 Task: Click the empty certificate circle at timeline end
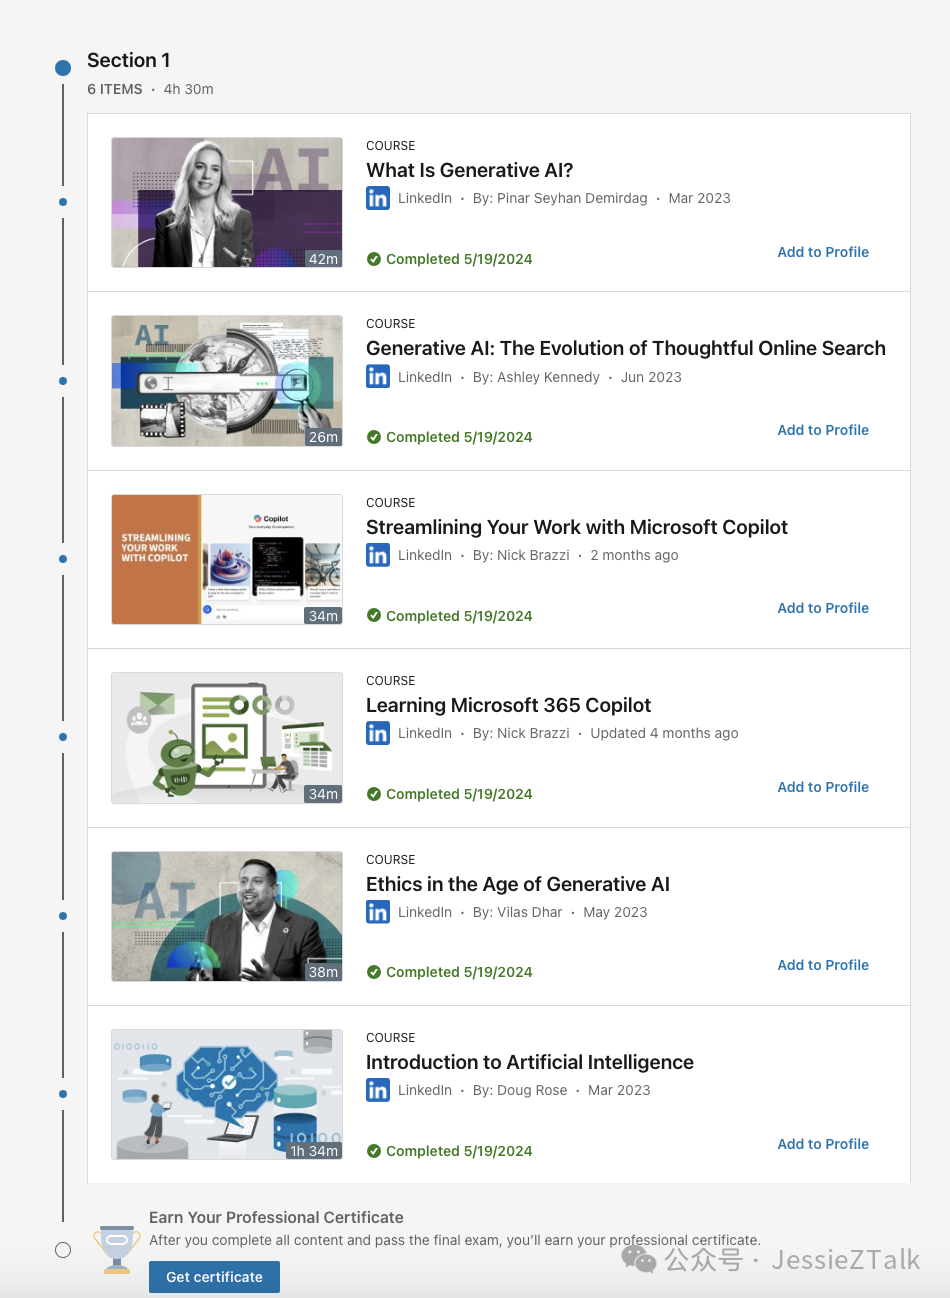[x=63, y=1250]
